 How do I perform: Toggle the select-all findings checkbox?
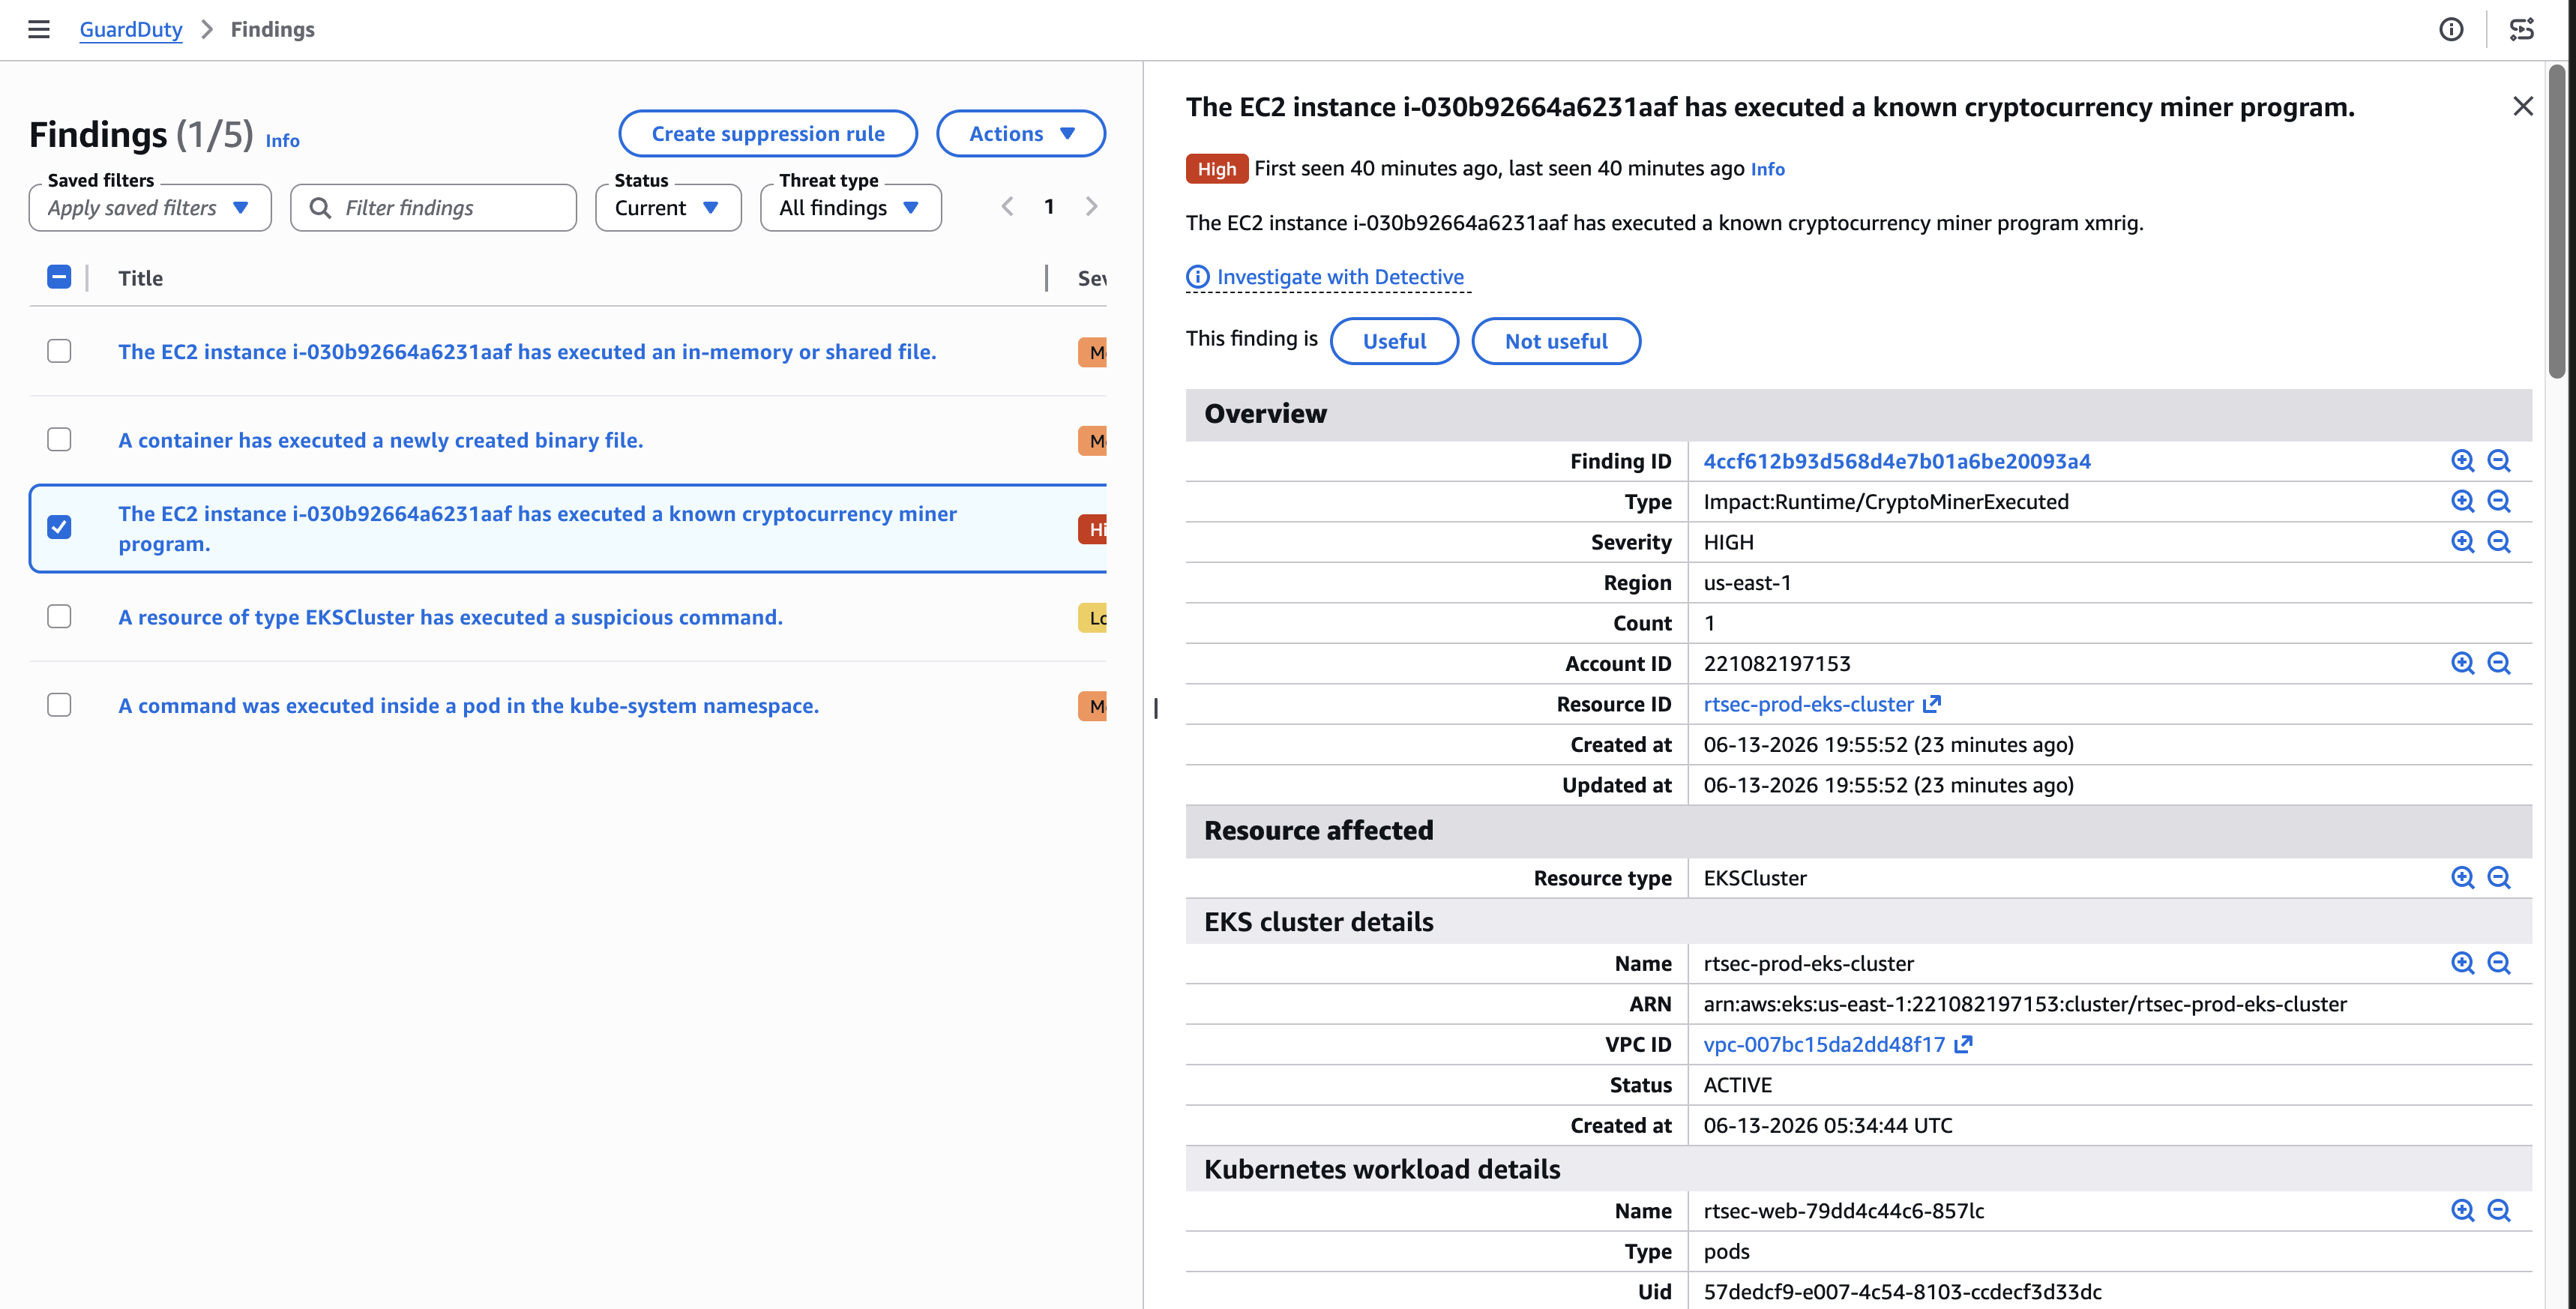click(x=59, y=277)
